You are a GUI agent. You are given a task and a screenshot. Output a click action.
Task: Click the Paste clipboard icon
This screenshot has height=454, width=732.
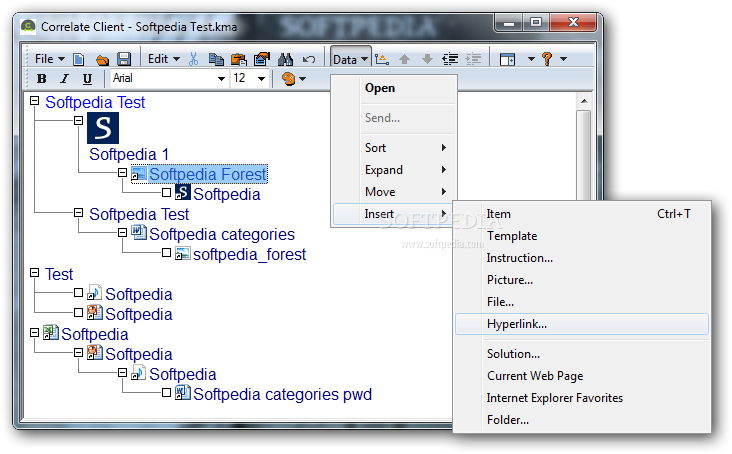pyautogui.click(x=239, y=59)
